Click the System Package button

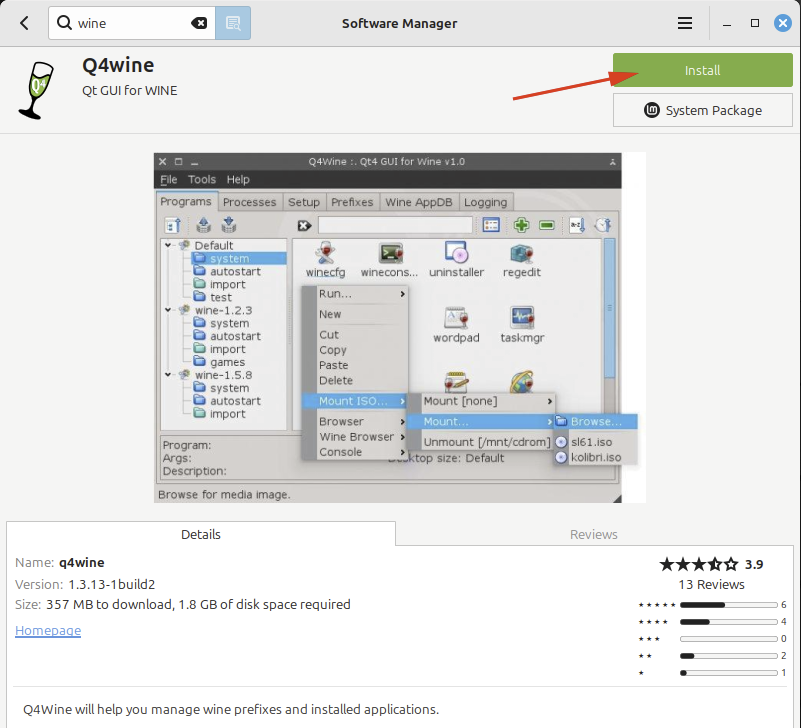pyautogui.click(x=702, y=111)
